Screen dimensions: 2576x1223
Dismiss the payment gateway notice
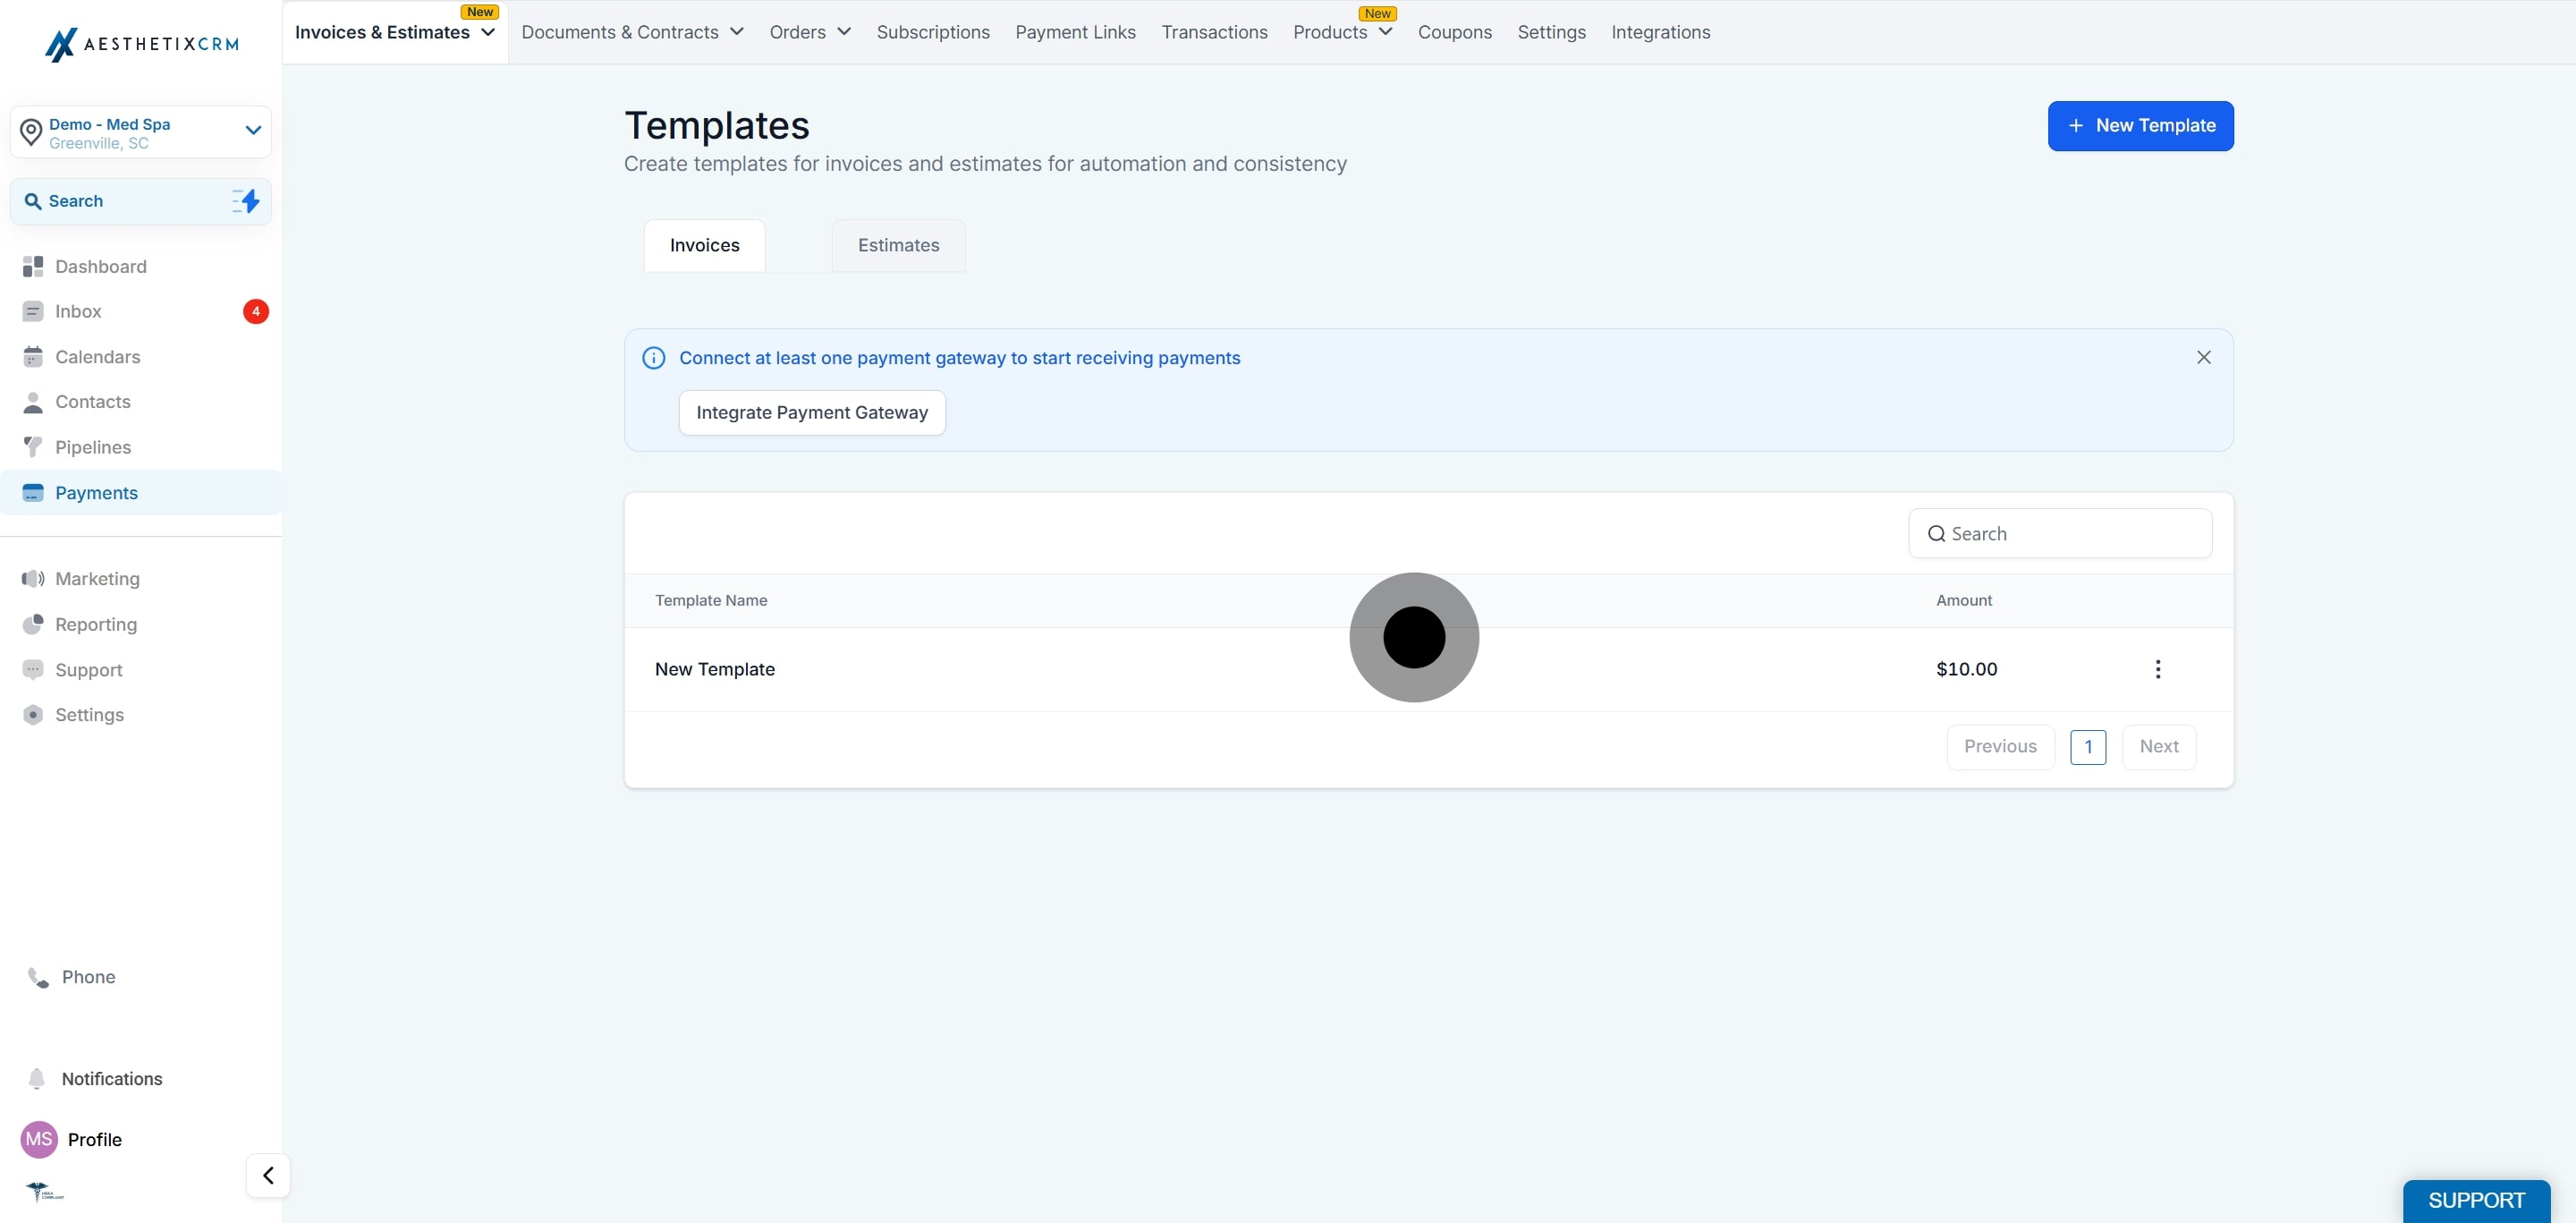[2203, 357]
